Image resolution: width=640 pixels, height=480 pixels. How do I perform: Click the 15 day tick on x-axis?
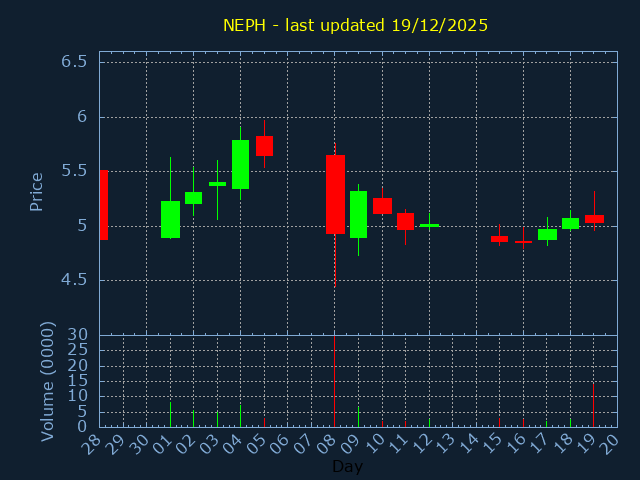click(x=497, y=443)
